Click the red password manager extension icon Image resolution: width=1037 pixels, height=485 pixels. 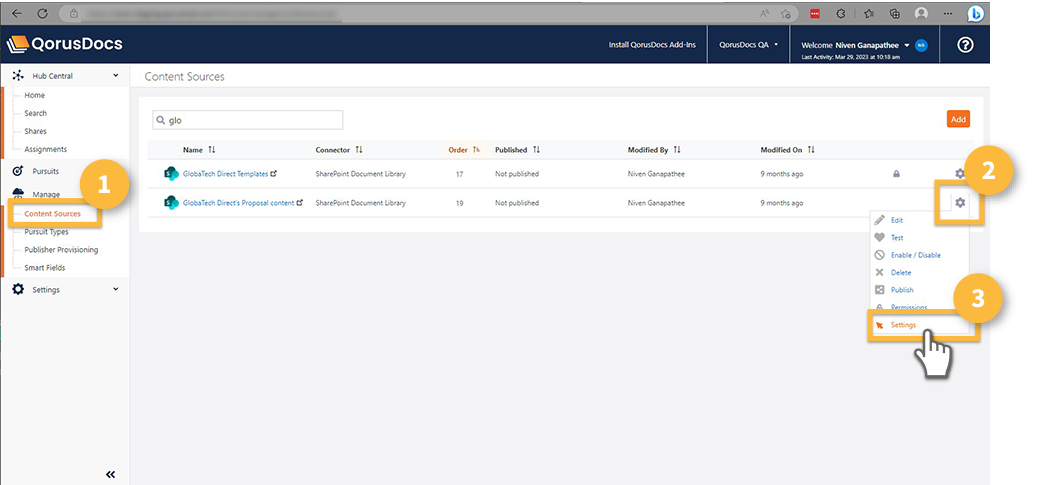[x=816, y=13]
